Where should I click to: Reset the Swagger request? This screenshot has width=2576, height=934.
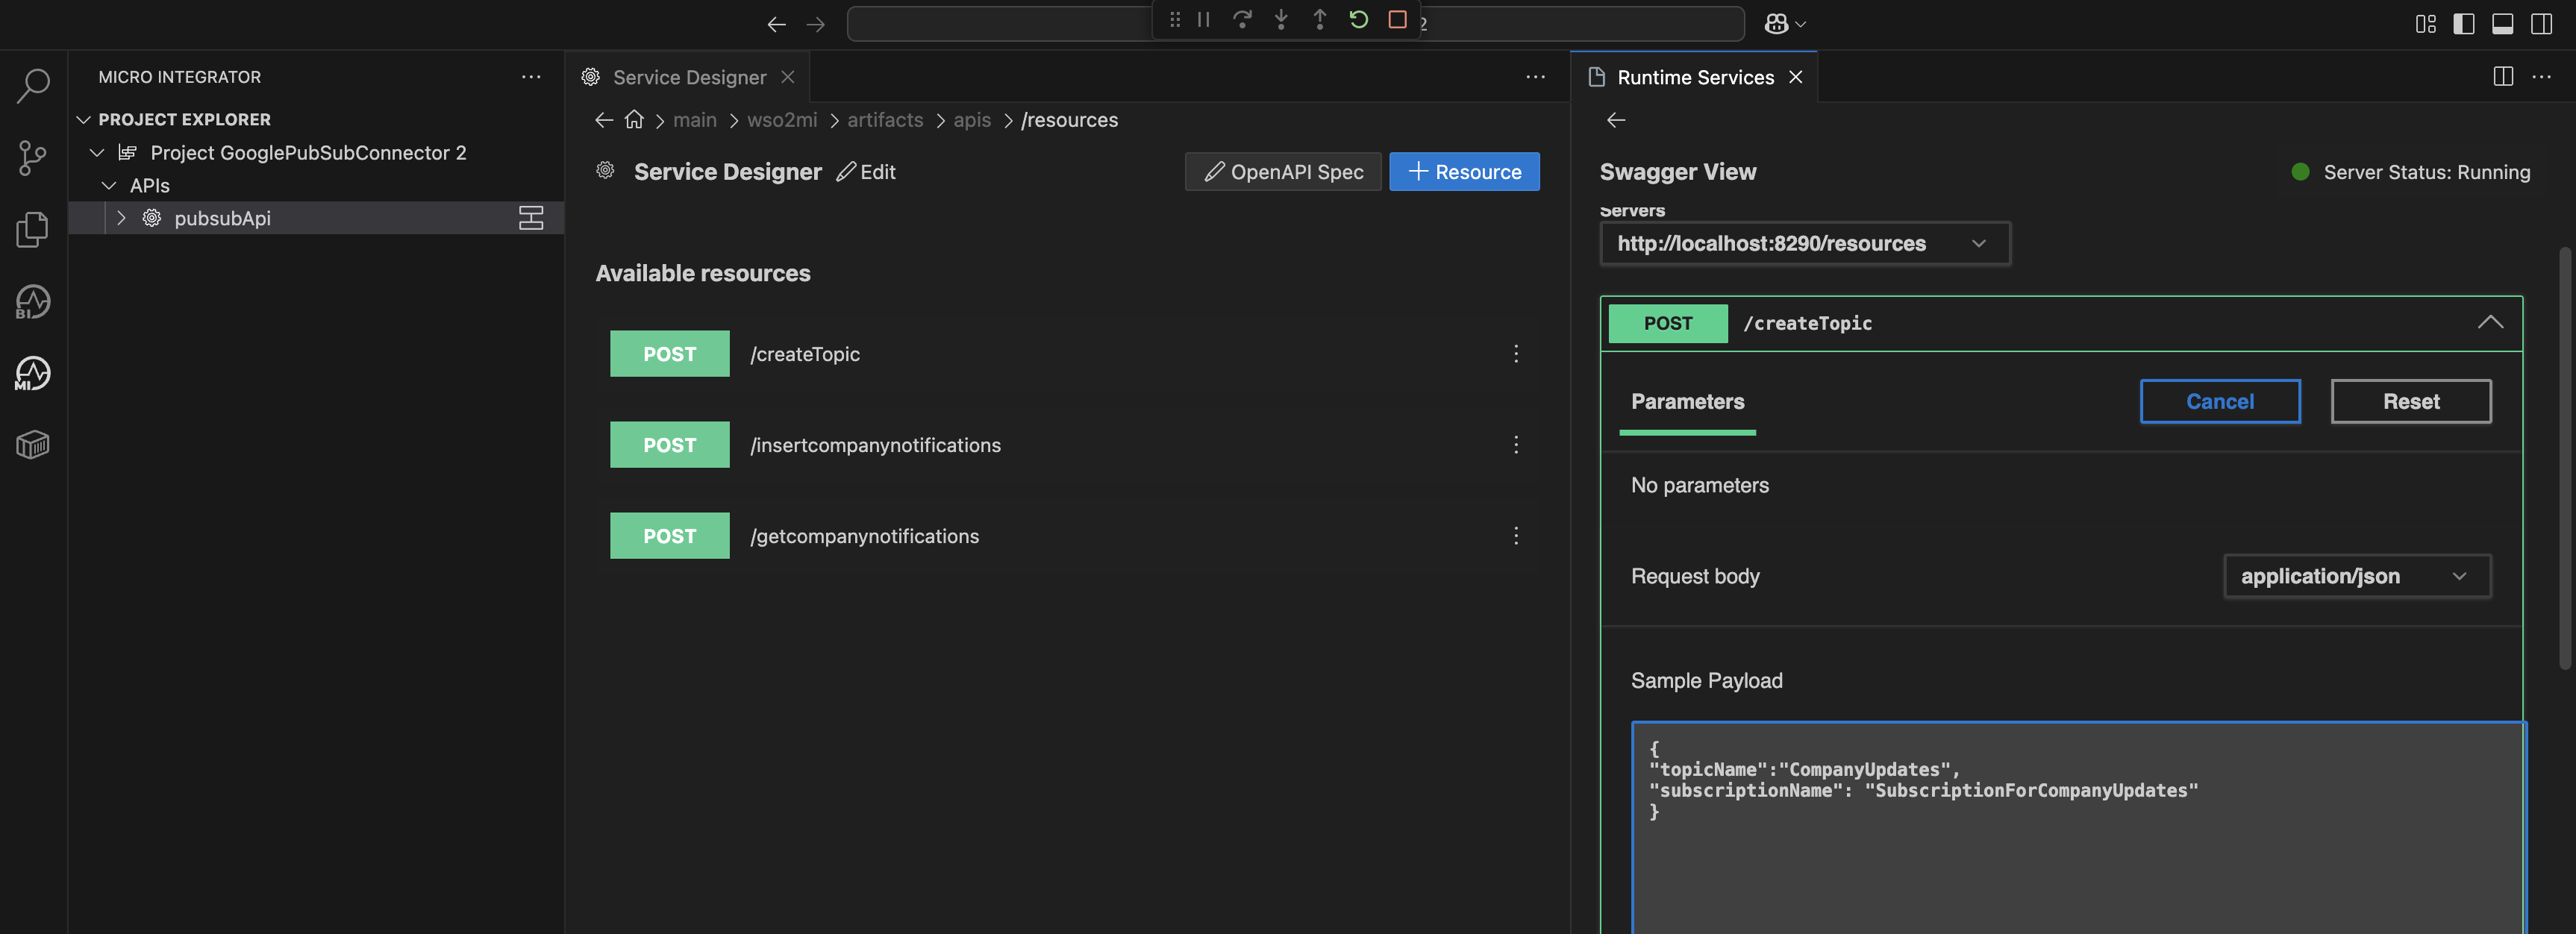click(2411, 402)
